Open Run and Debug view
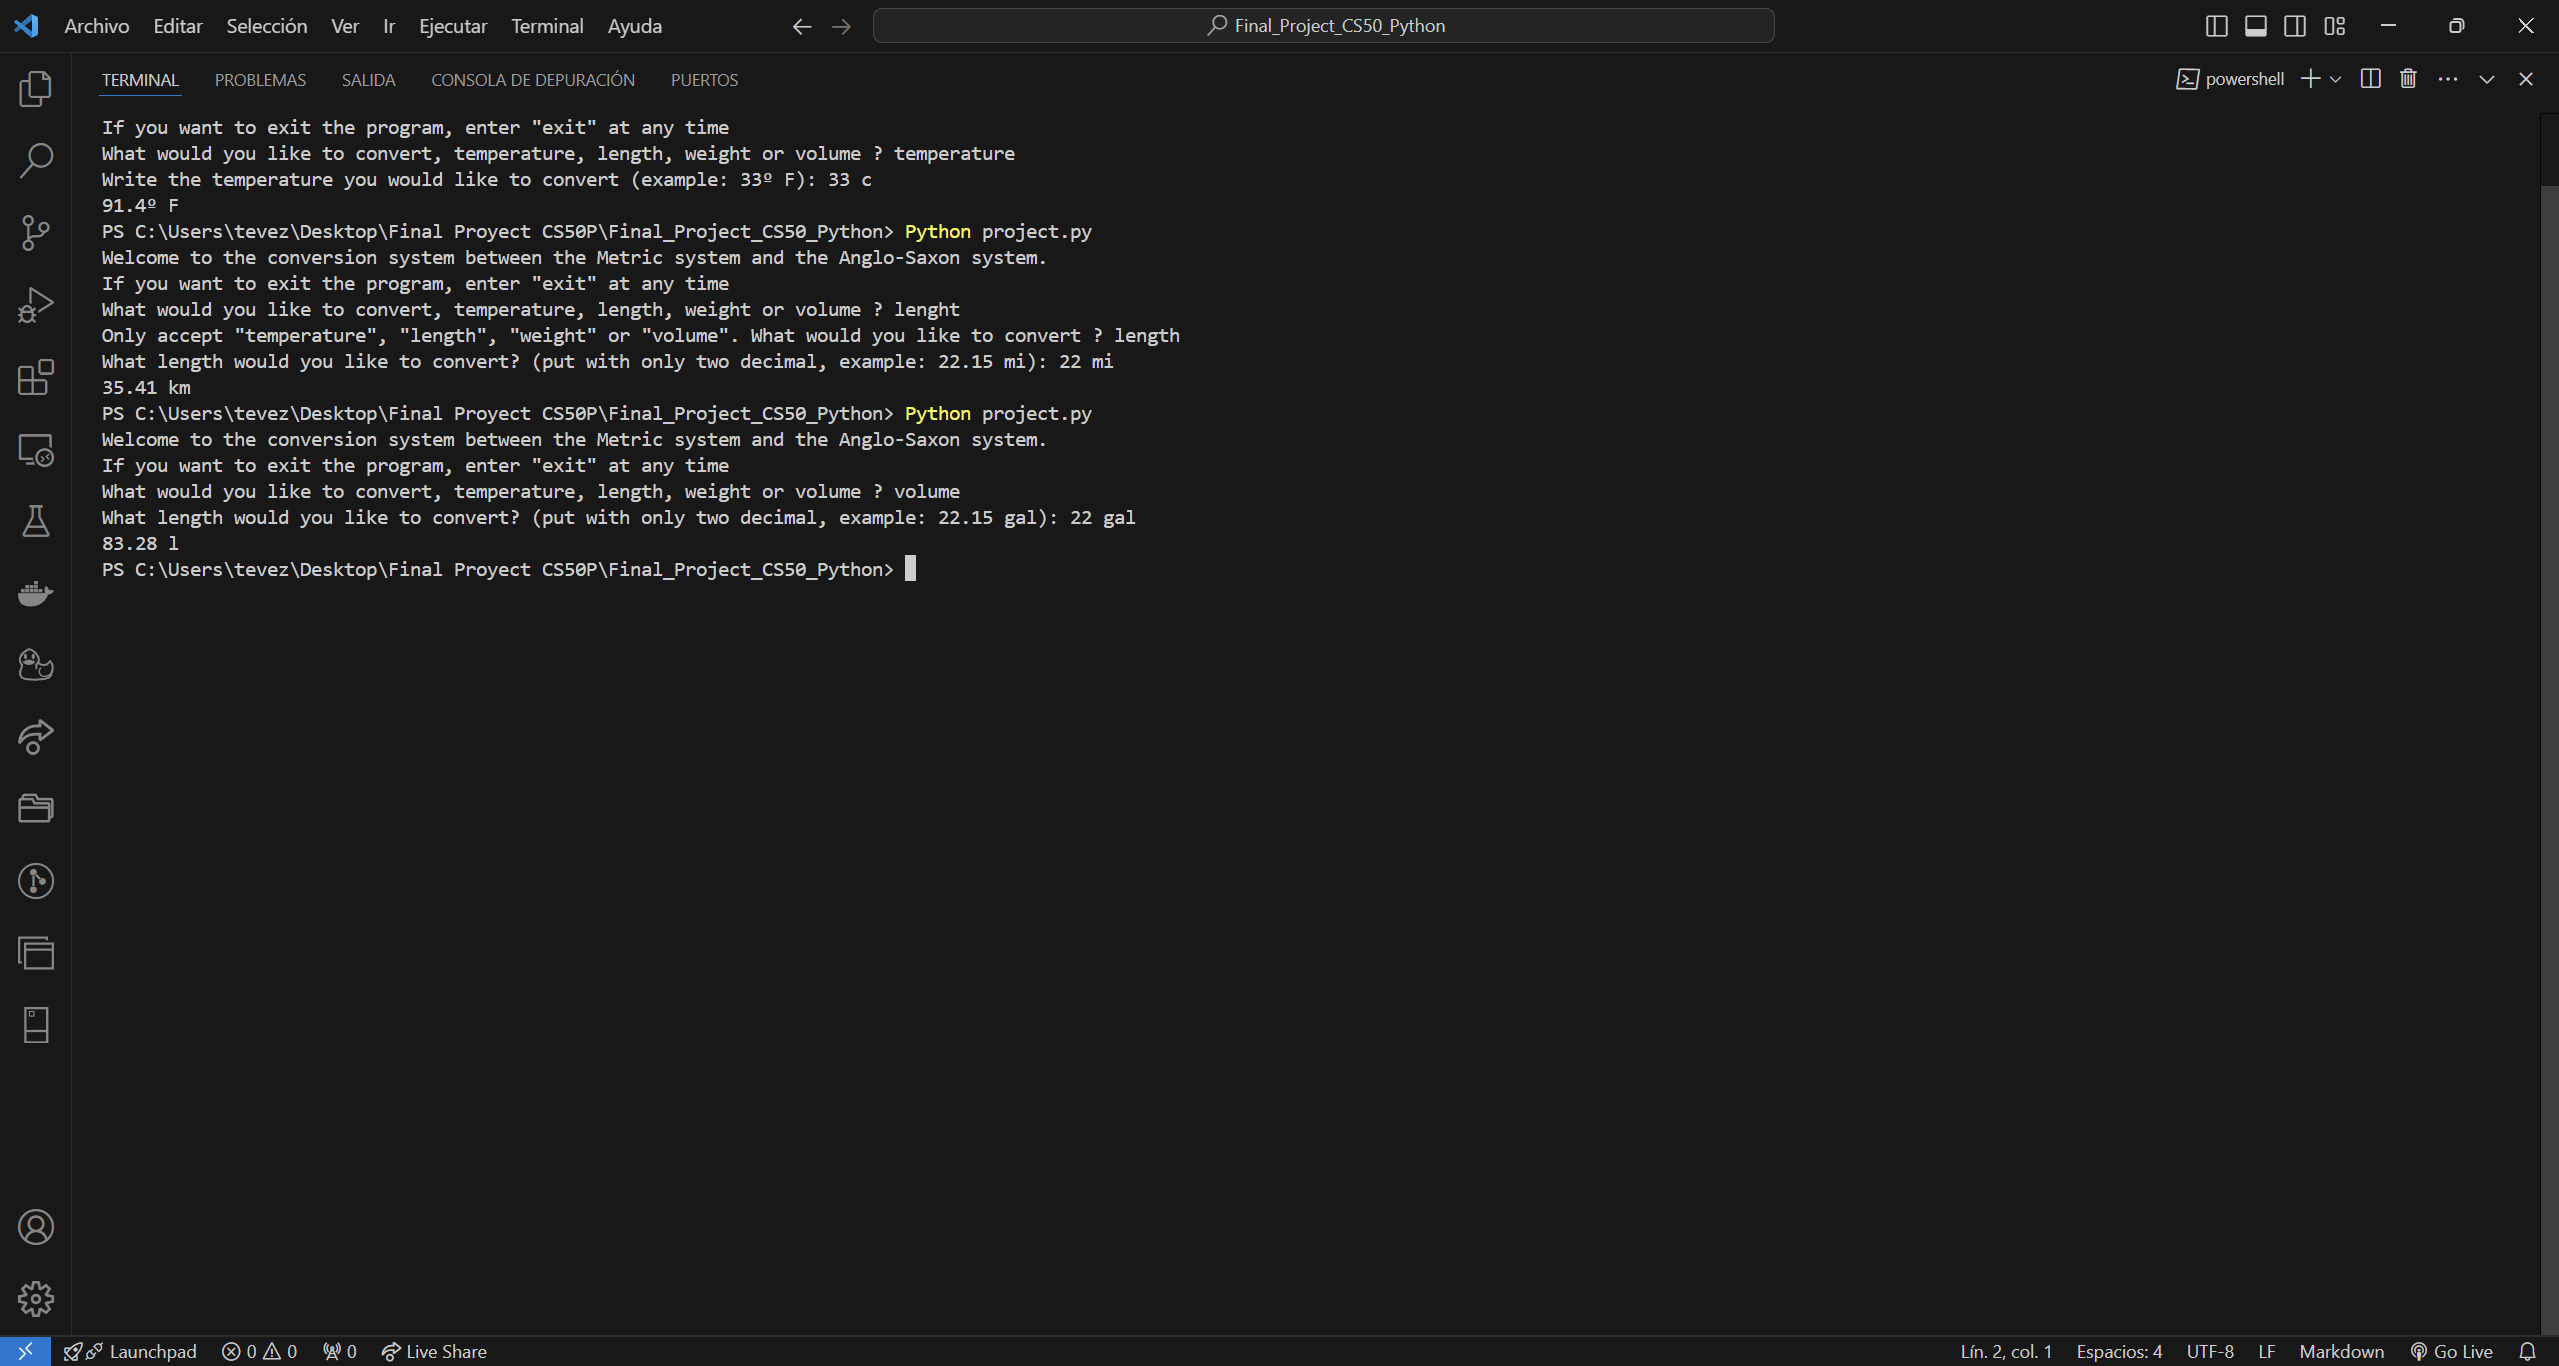Viewport: 2559px width, 1366px height. point(36,305)
